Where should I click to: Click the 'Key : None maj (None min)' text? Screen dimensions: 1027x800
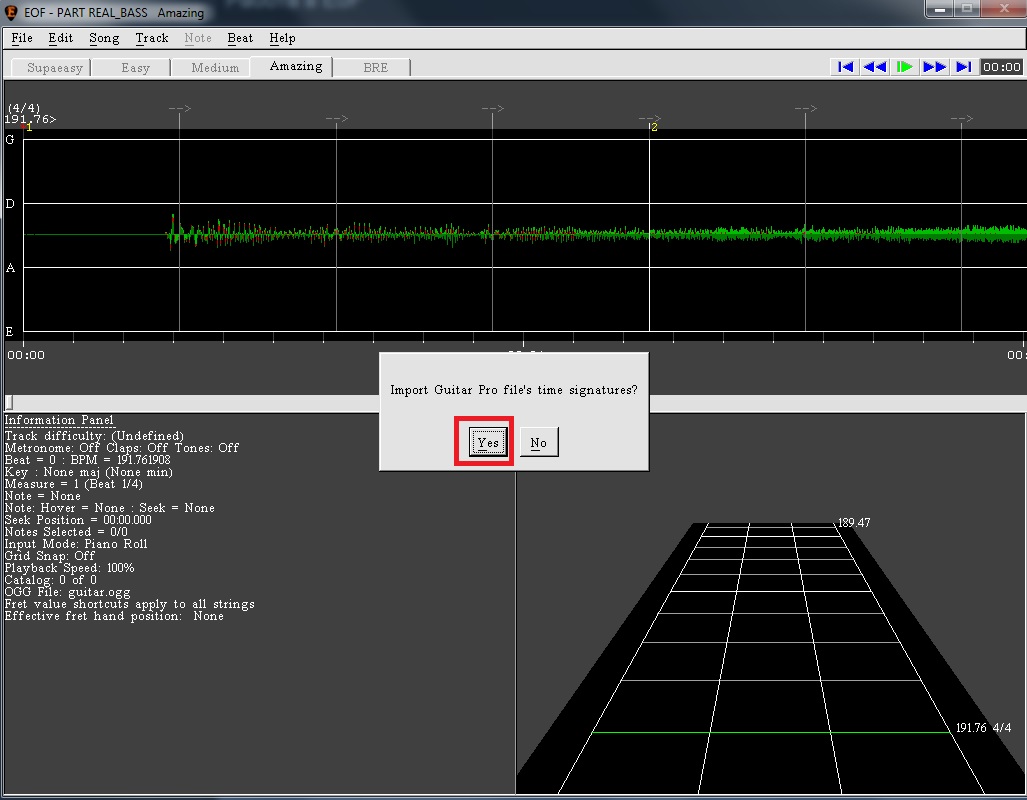pos(88,472)
